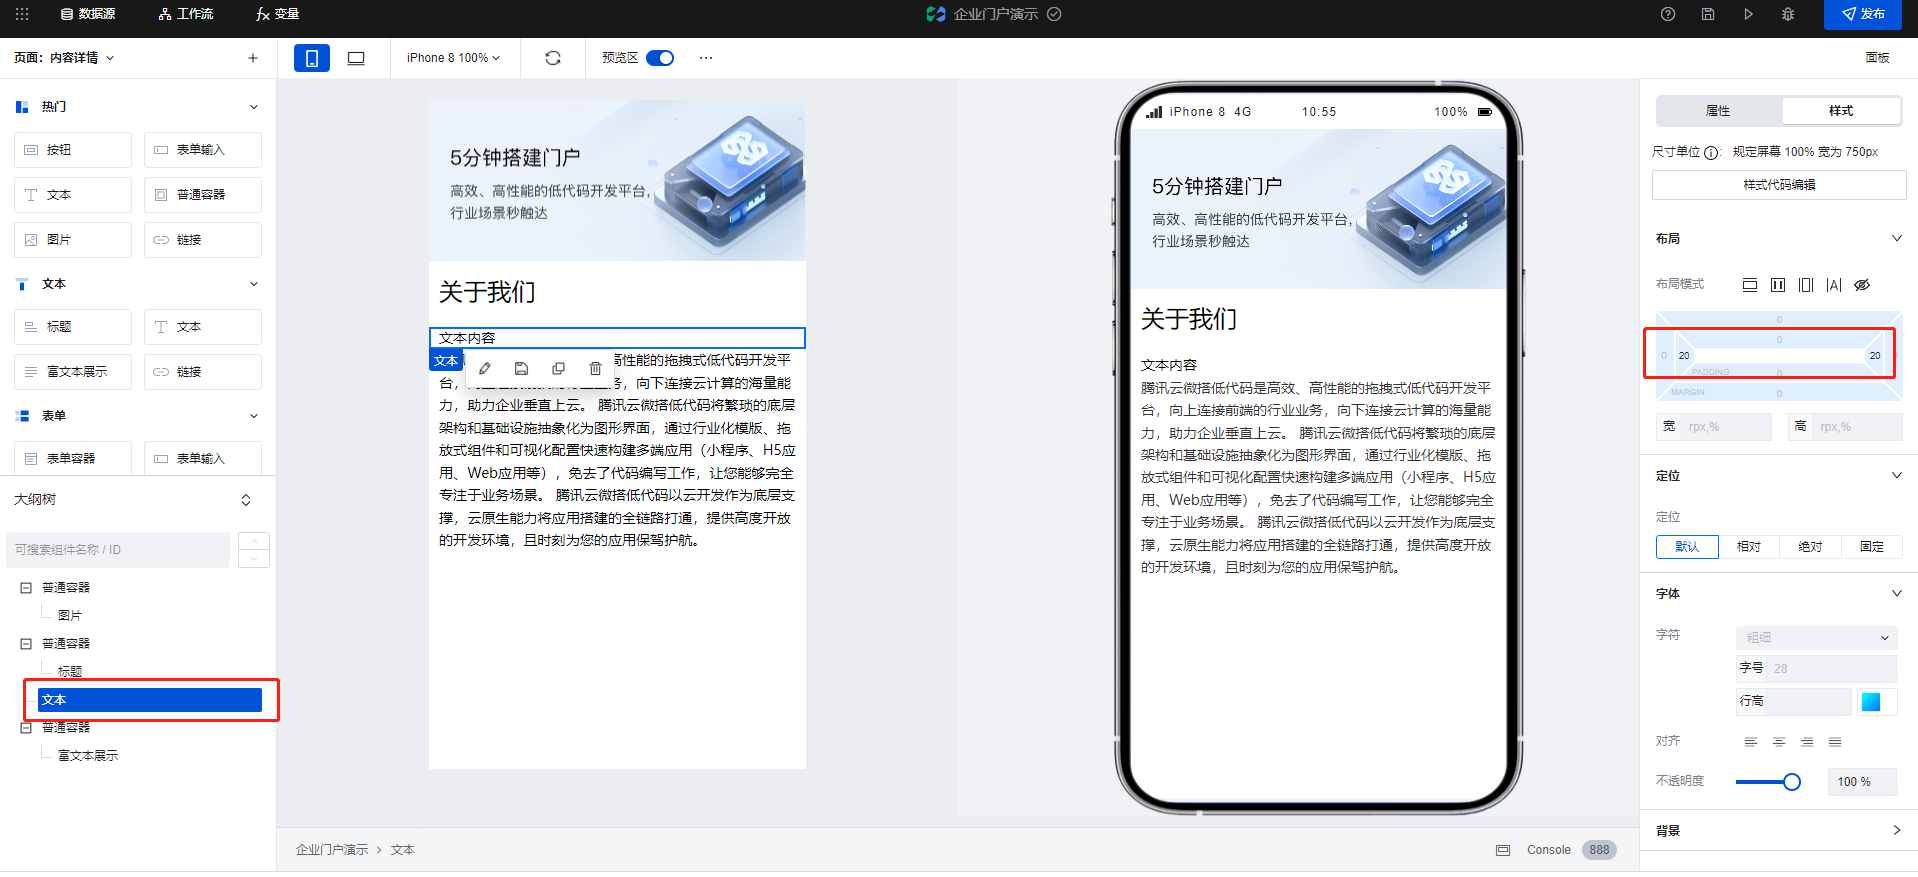Edit the selected text component with pencil icon
Screen dimensions: 1918x877
pyautogui.click(x=485, y=369)
